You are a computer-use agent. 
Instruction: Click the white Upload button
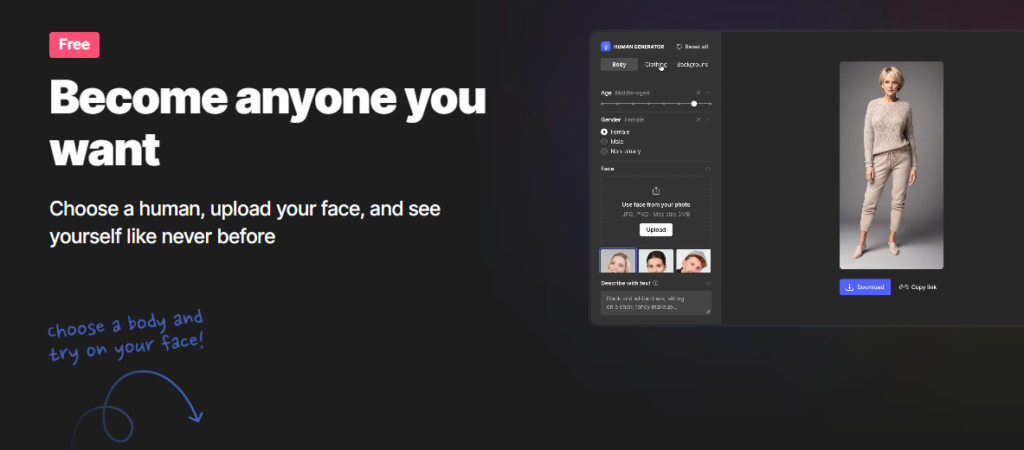[656, 230]
